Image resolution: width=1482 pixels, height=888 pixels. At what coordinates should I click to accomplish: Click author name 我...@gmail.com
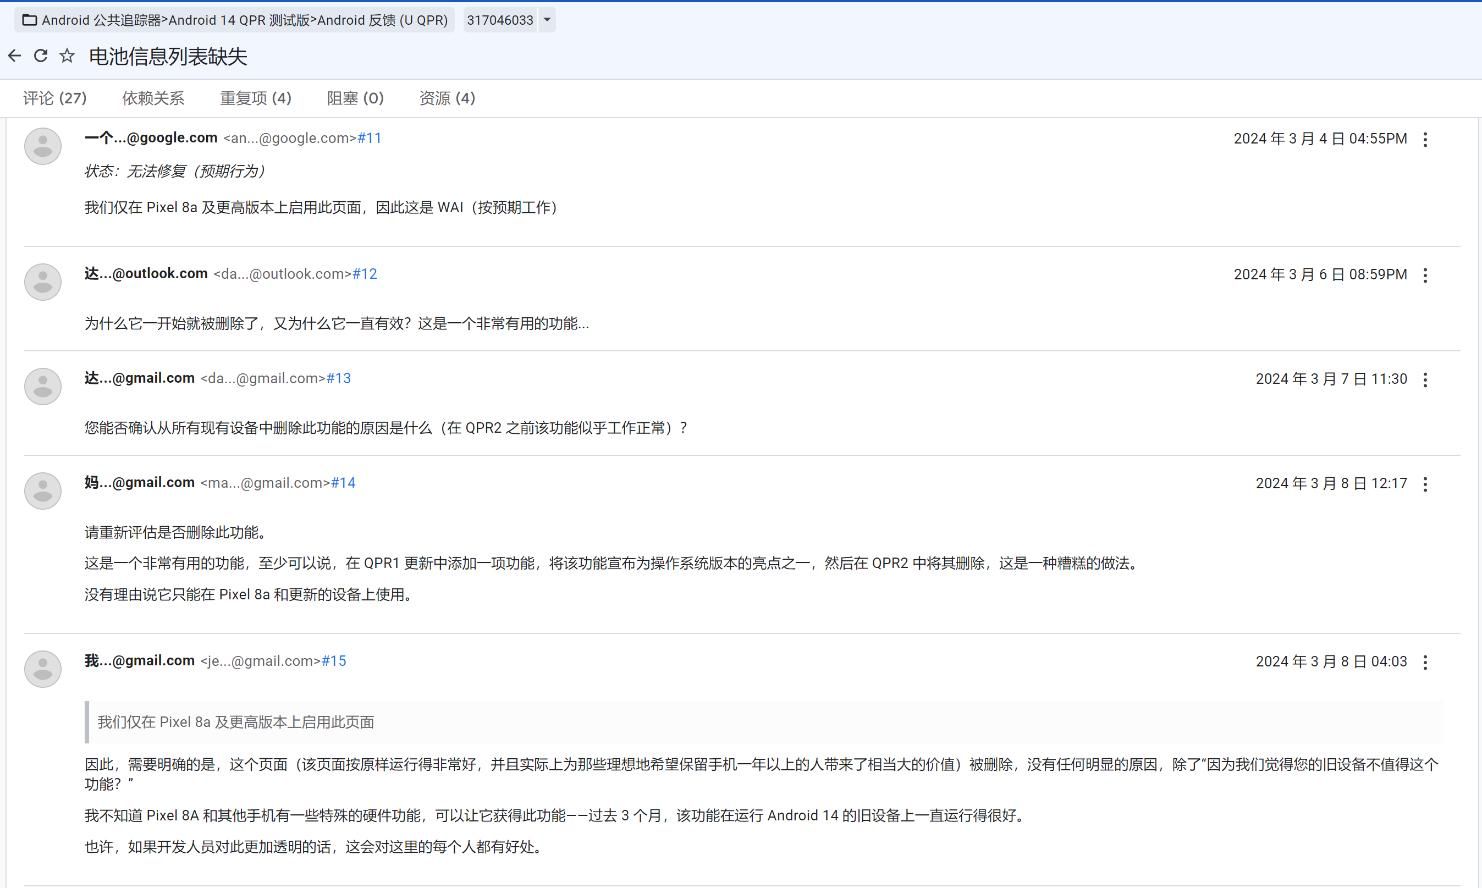tap(139, 660)
